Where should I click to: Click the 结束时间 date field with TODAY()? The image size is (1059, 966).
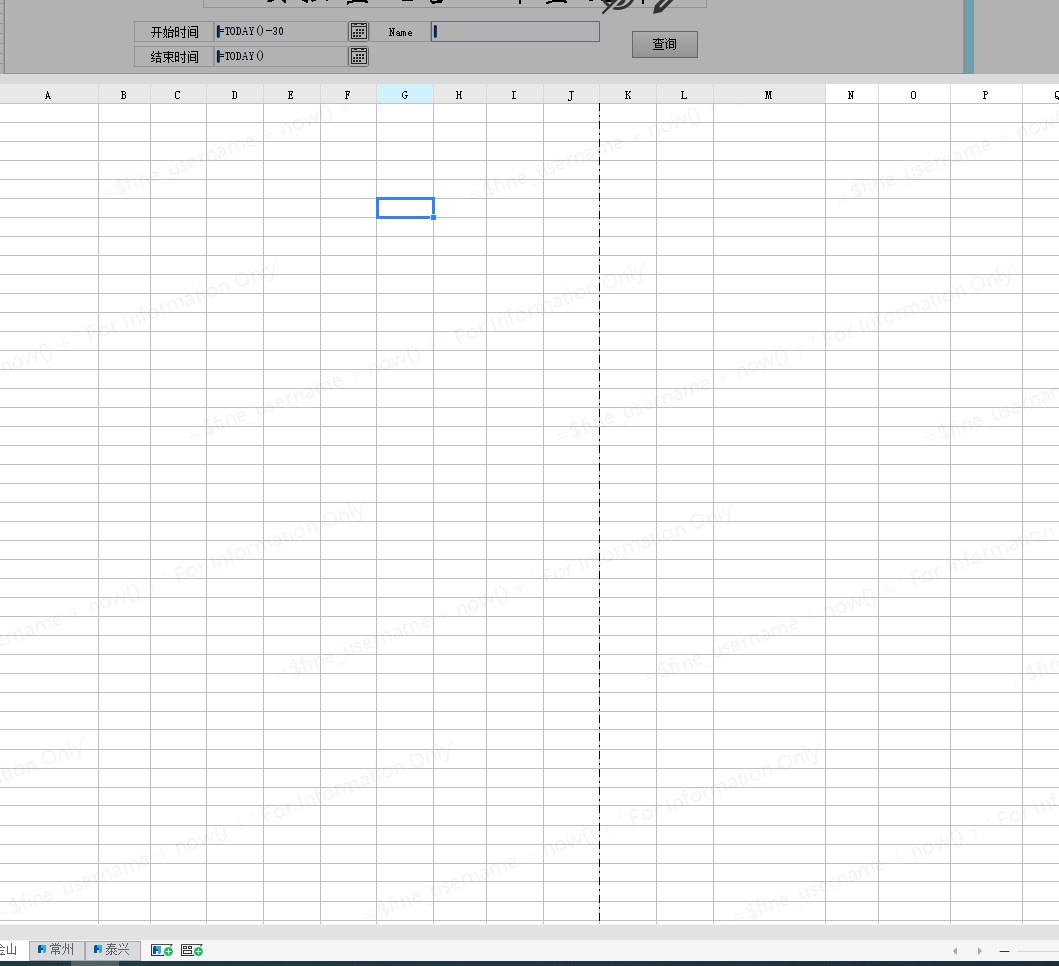coord(281,56)
